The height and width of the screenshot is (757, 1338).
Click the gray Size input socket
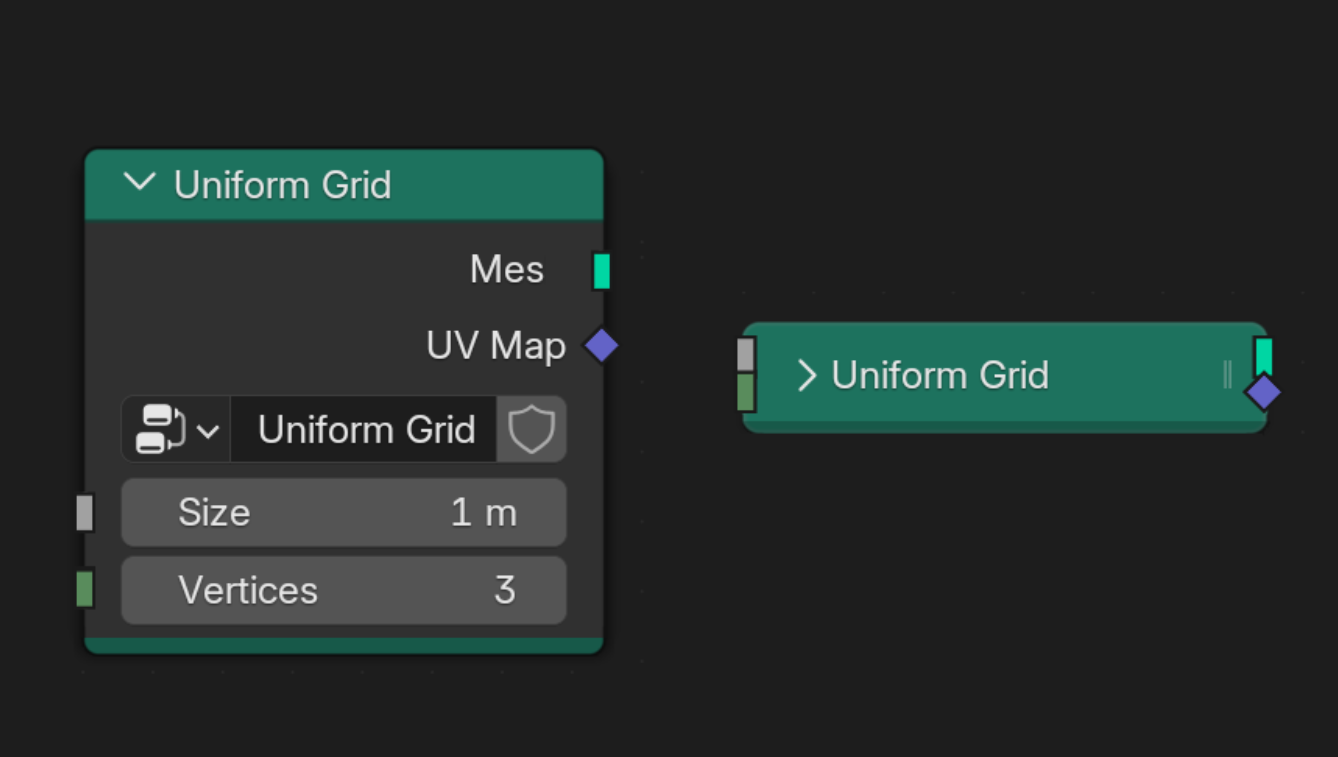(85, 512)
